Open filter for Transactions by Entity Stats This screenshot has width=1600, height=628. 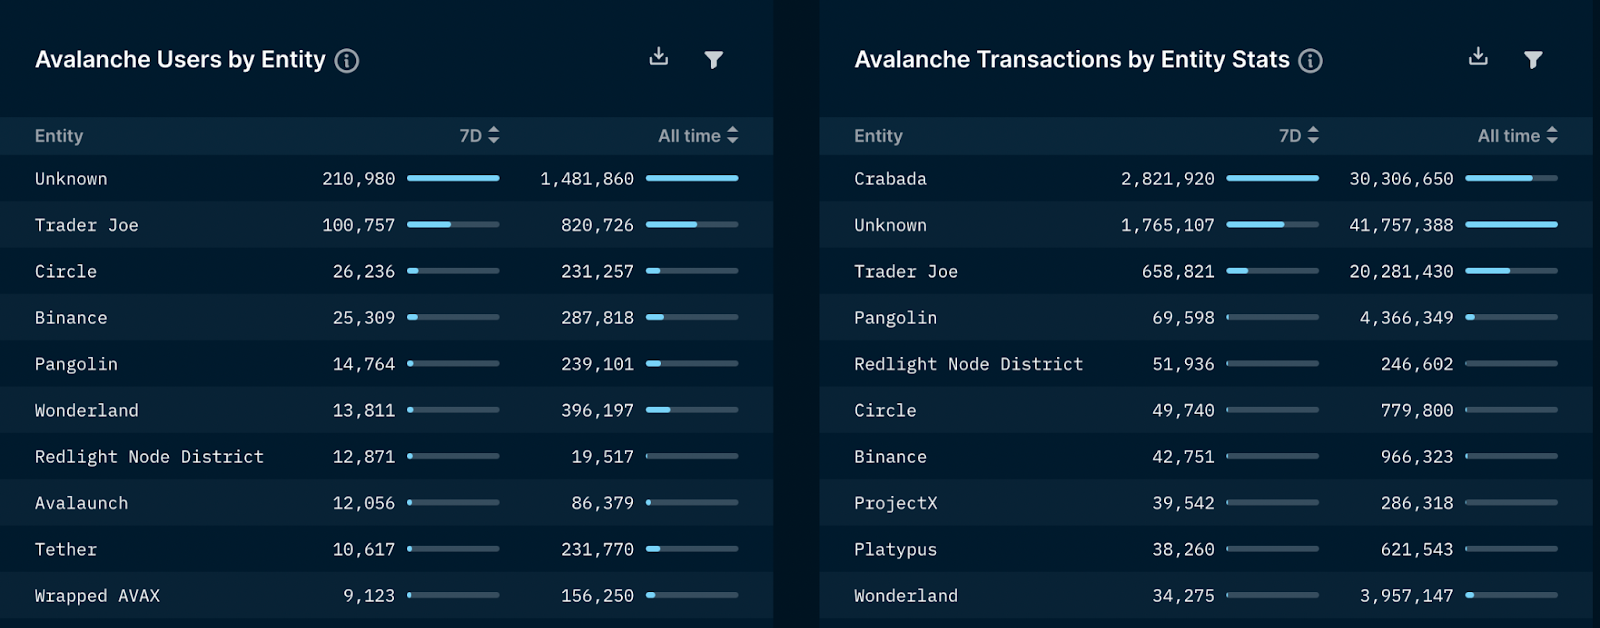[1533, 60]
